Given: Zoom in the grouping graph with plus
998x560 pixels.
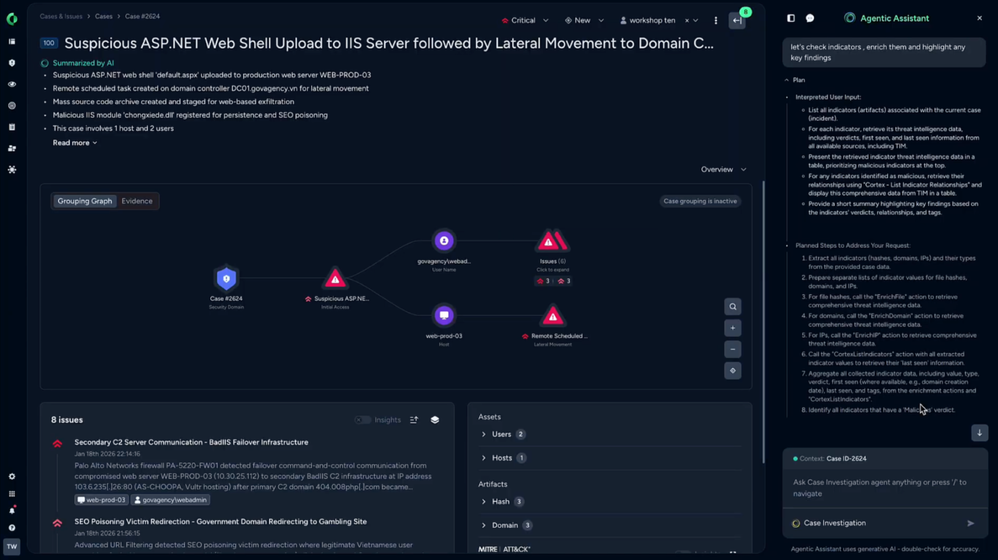Looking at the screenshot, I should pos(733,328).
